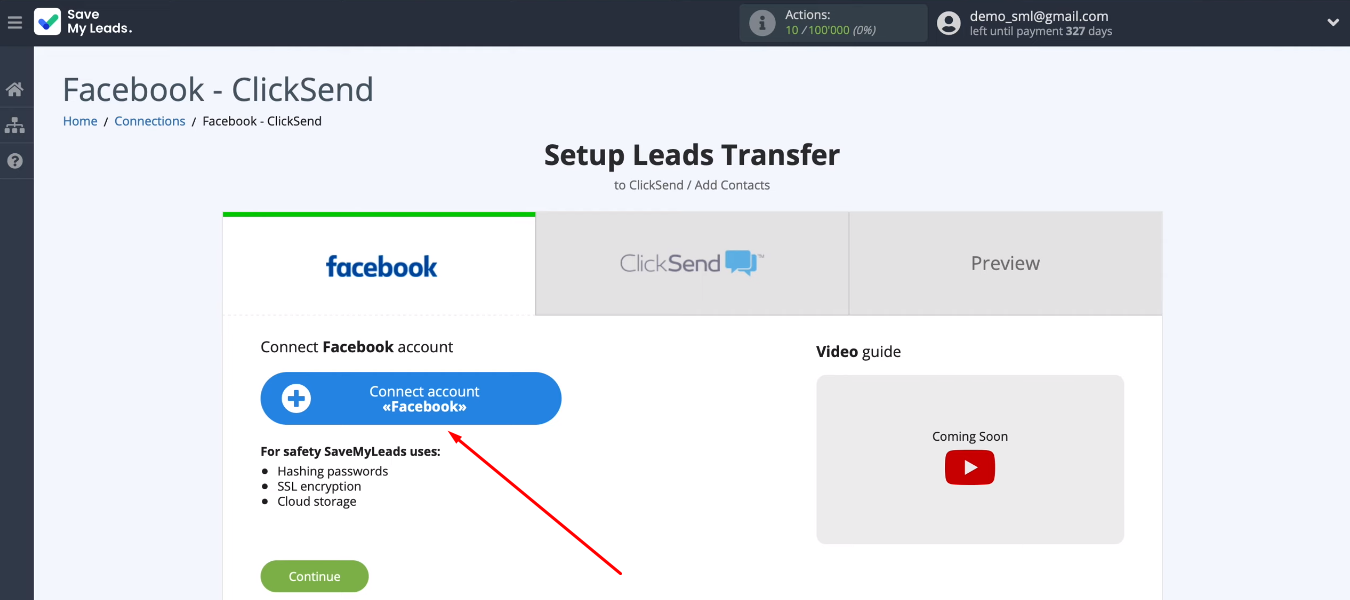
Task: Go to the Connections breadcrumb link
Action: [150, 121]
